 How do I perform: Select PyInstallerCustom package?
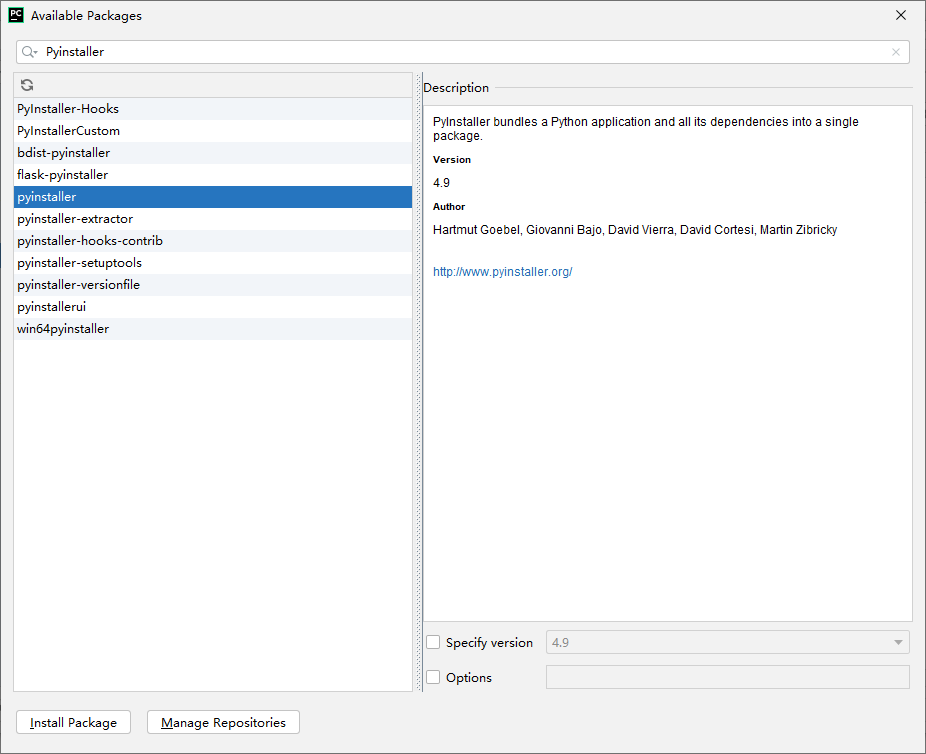[x=213, y=130]
